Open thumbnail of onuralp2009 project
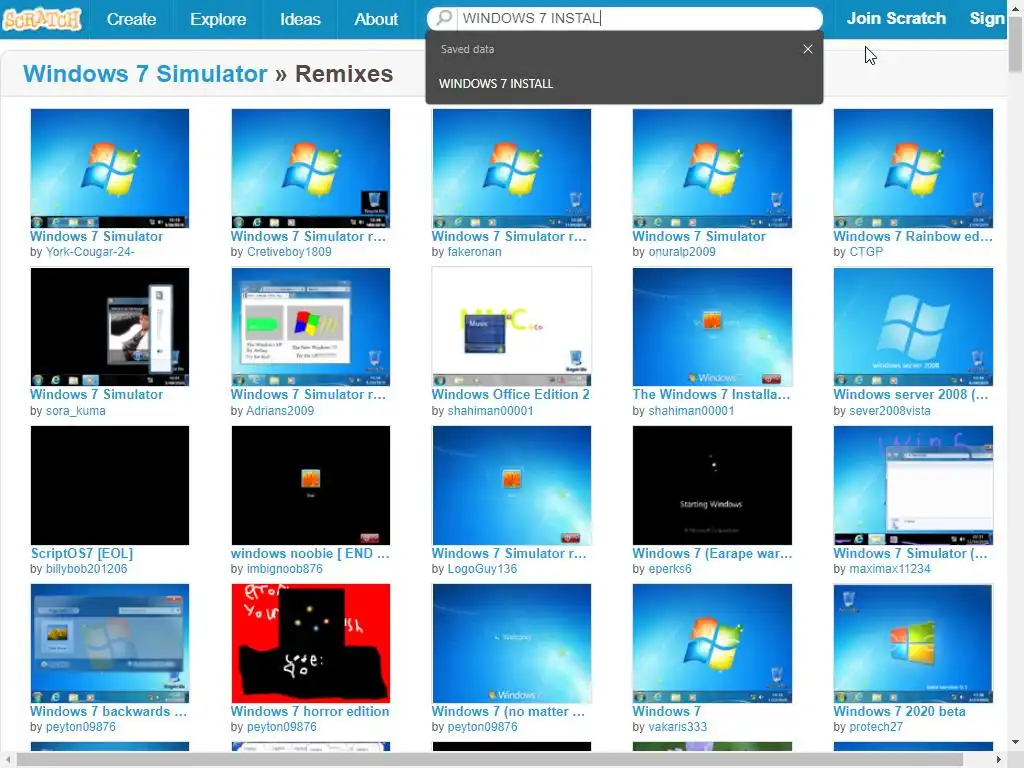1024x768 pixels. 712,168
